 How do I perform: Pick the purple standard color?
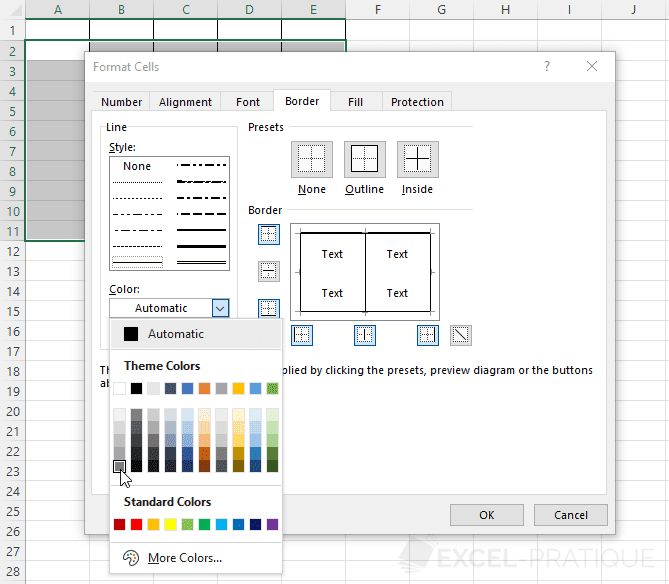tap(272, 524)
